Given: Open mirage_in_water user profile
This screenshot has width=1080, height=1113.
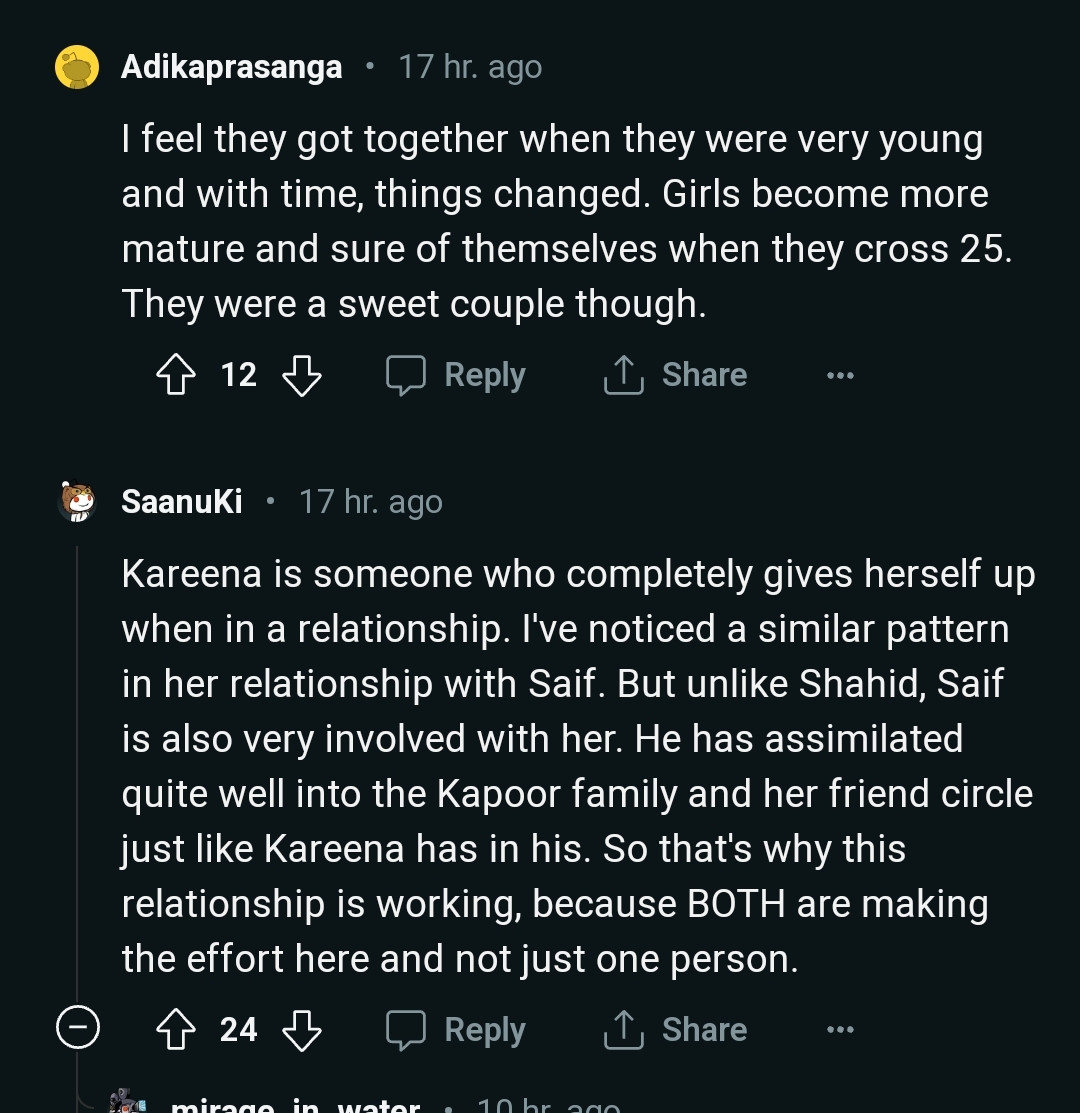Looking at the screenshot, I should 295,1105.
